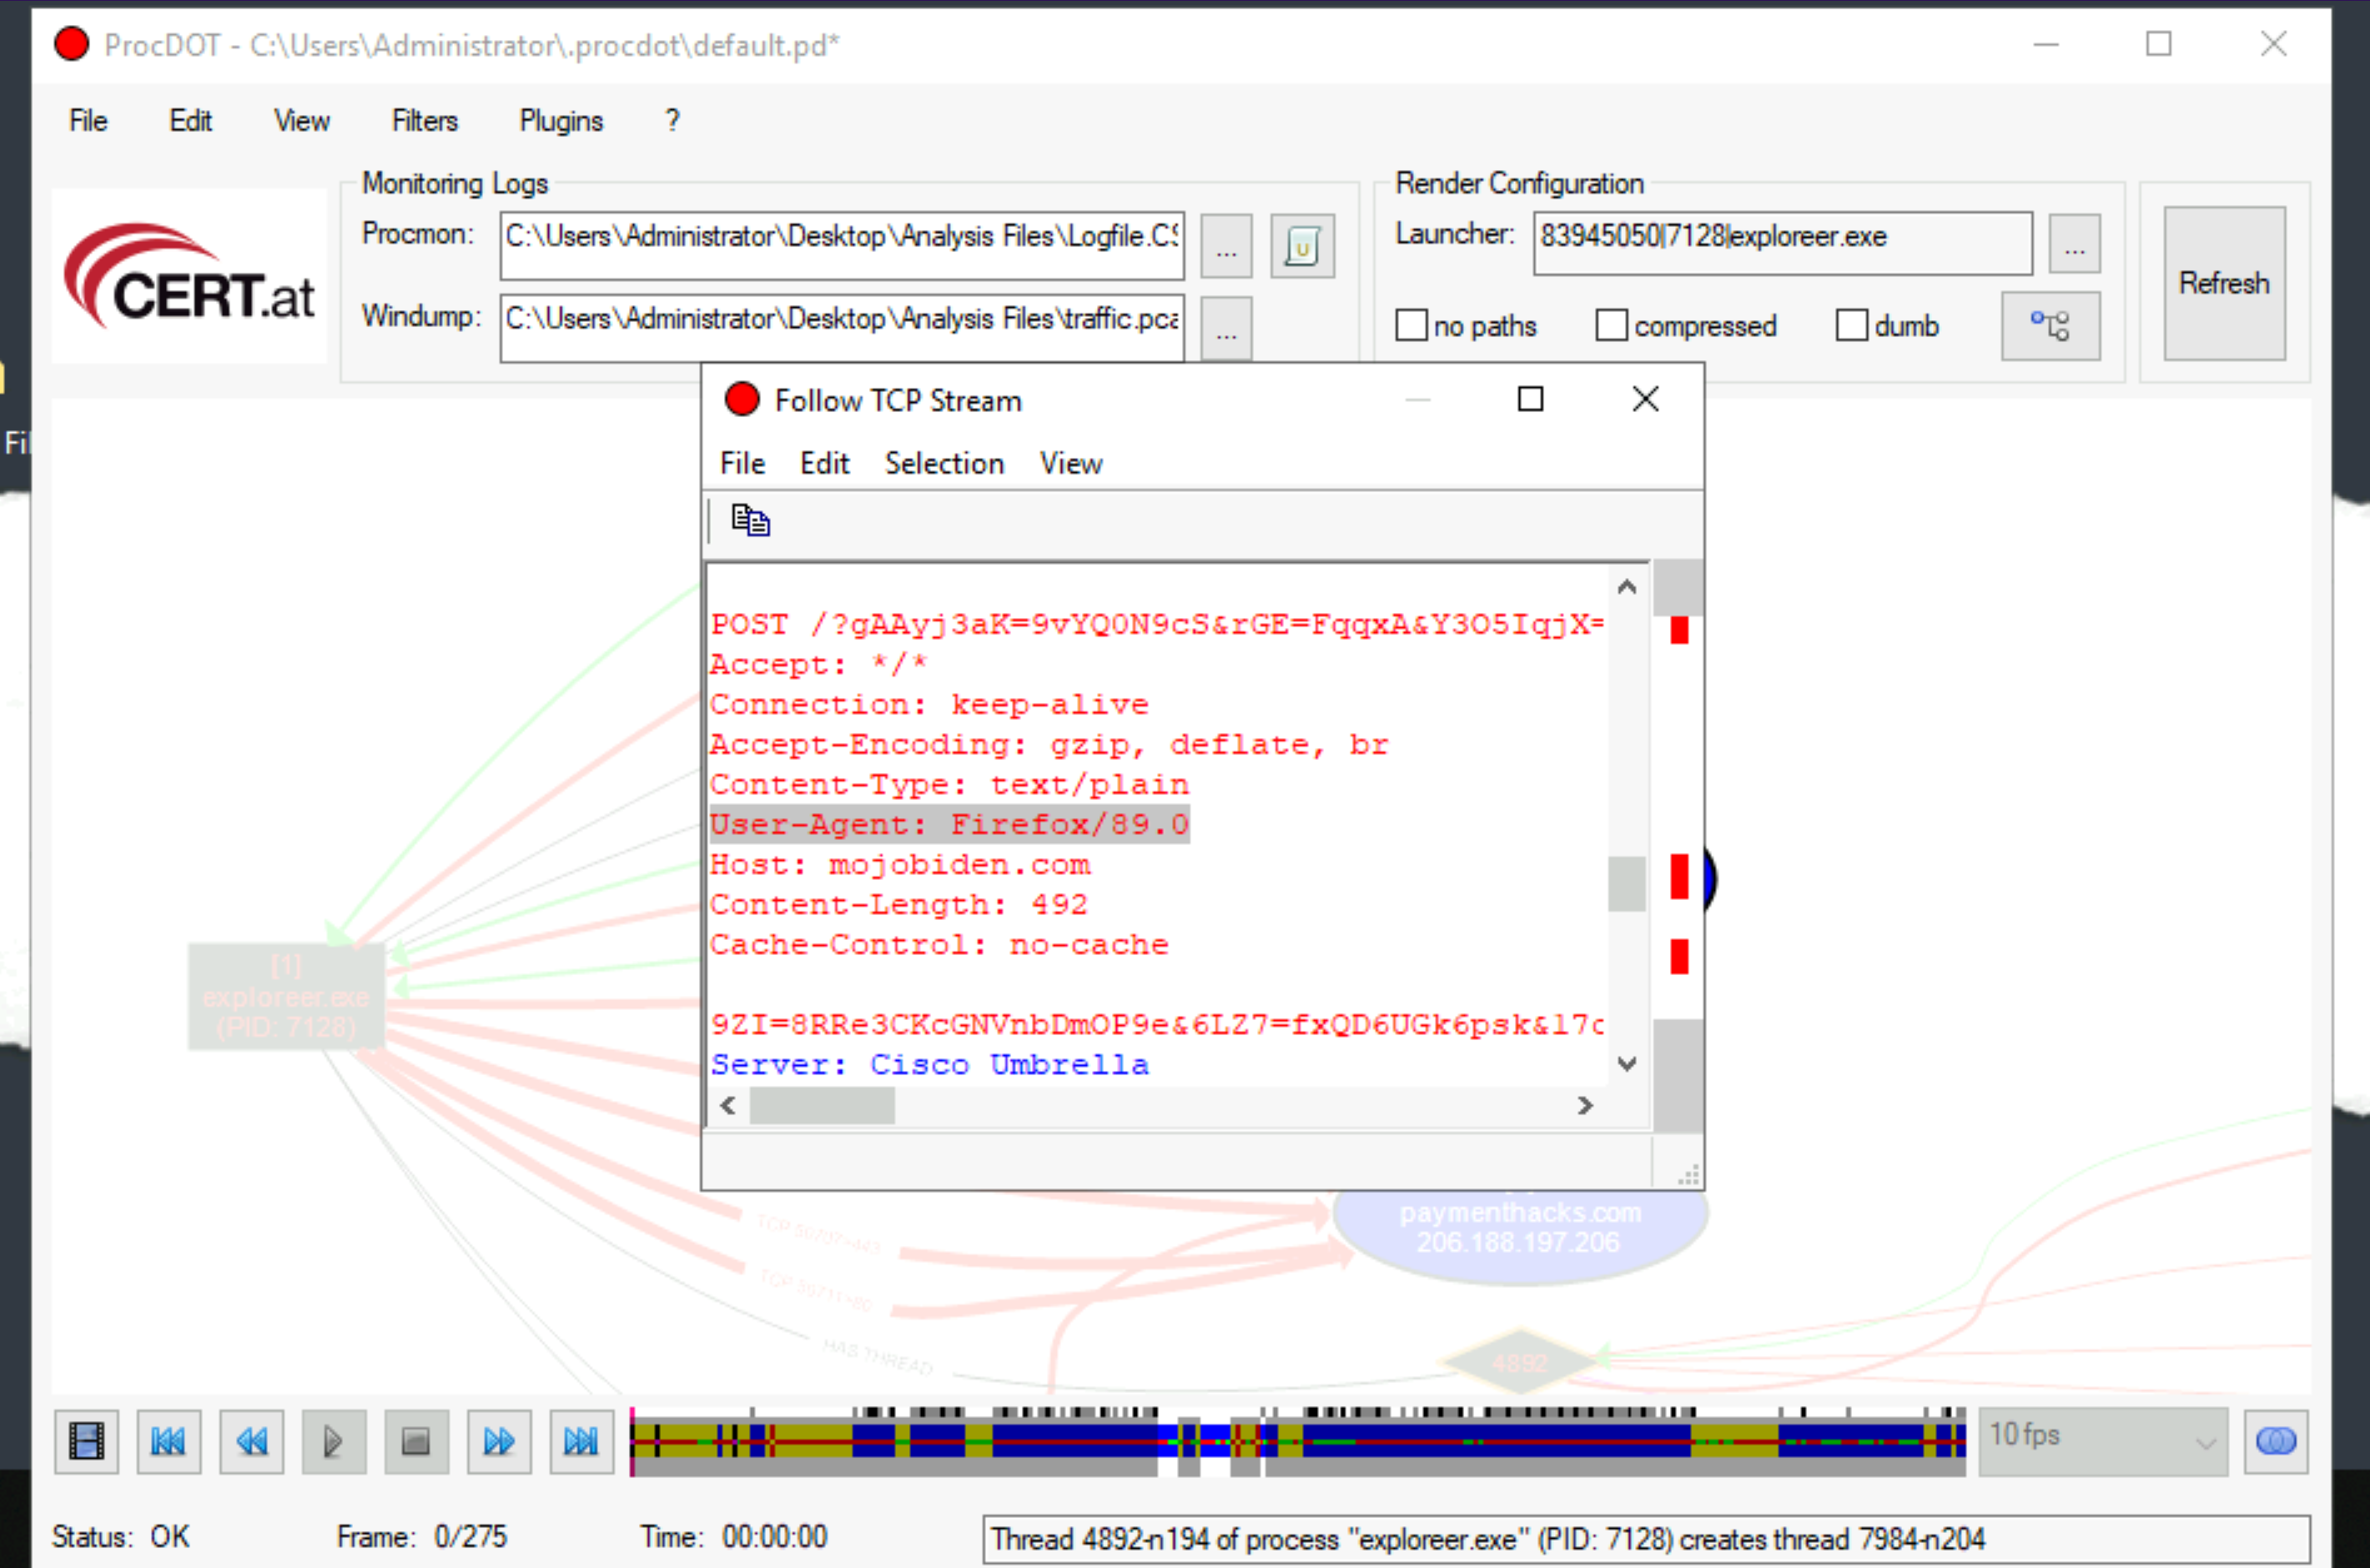Click the horizontal scrollbar thumb in stream
Image resolution: width=2370 pixels, height=1568 pixels.
click(x=822, y=1105)
